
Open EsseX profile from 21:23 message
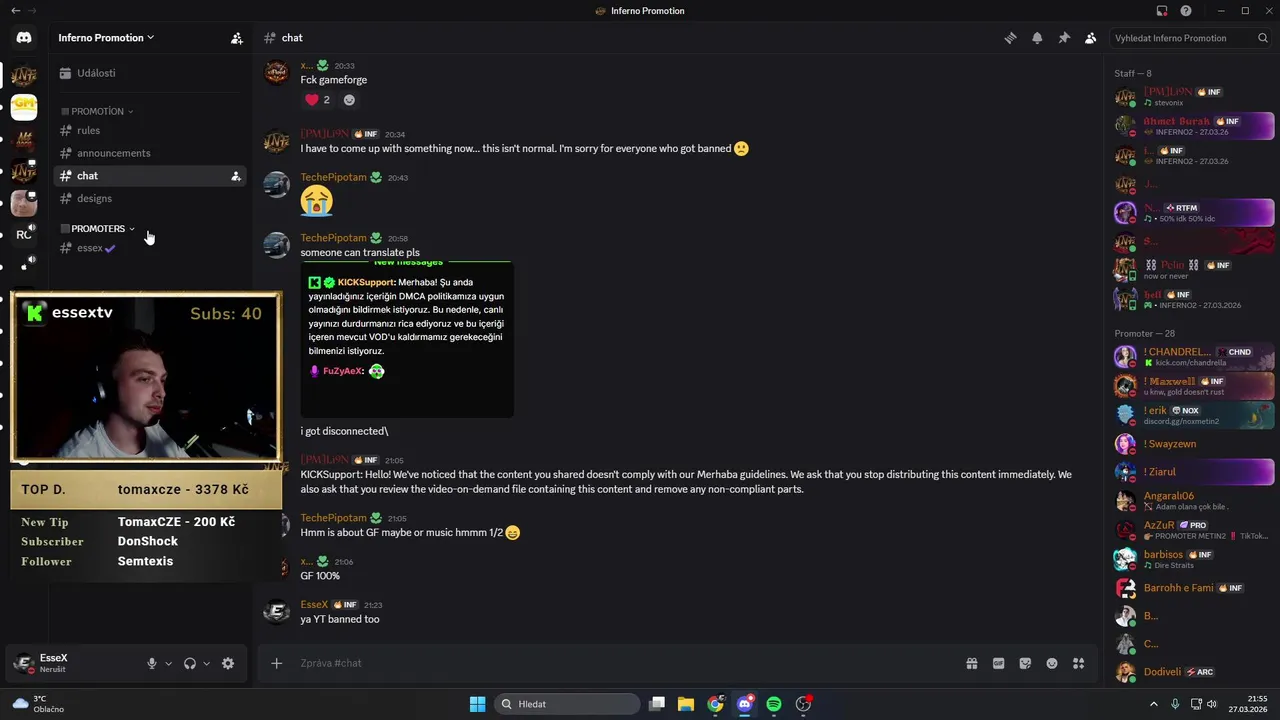pyautogui.click(x=314, y=605)
